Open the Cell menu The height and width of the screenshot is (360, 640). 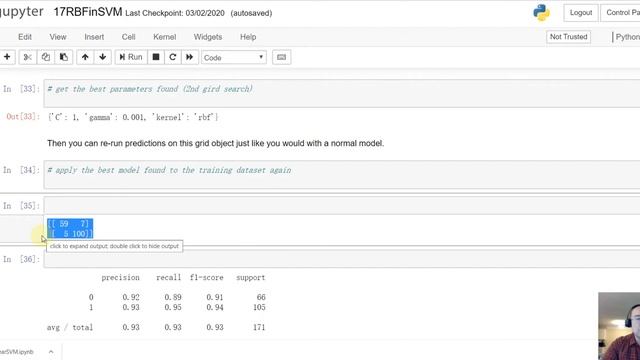(x=129, y=37)
